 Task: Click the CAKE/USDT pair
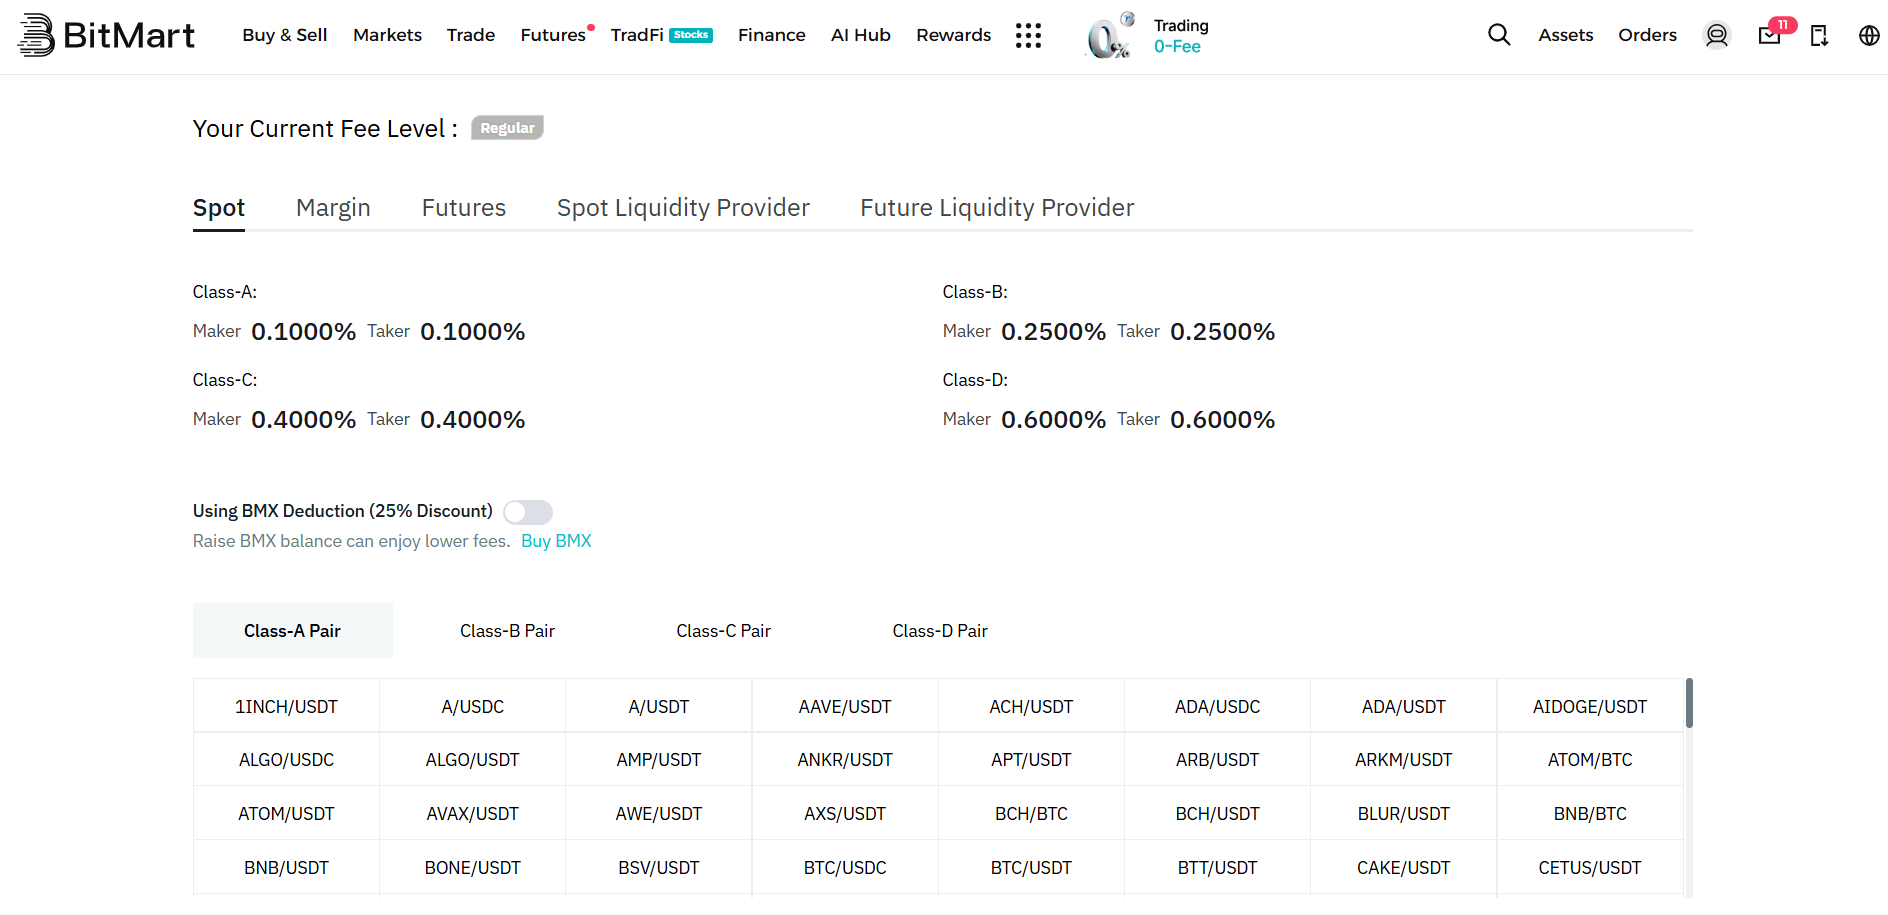1404,868
